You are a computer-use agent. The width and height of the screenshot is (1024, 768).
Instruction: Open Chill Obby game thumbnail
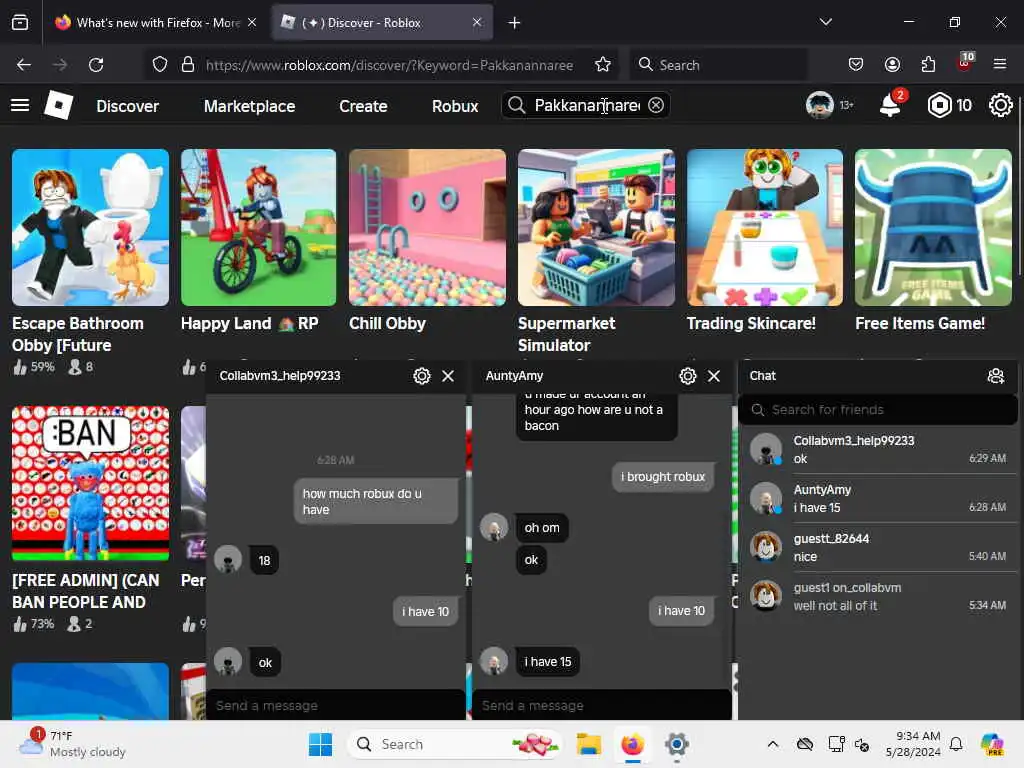coord(427,227)
